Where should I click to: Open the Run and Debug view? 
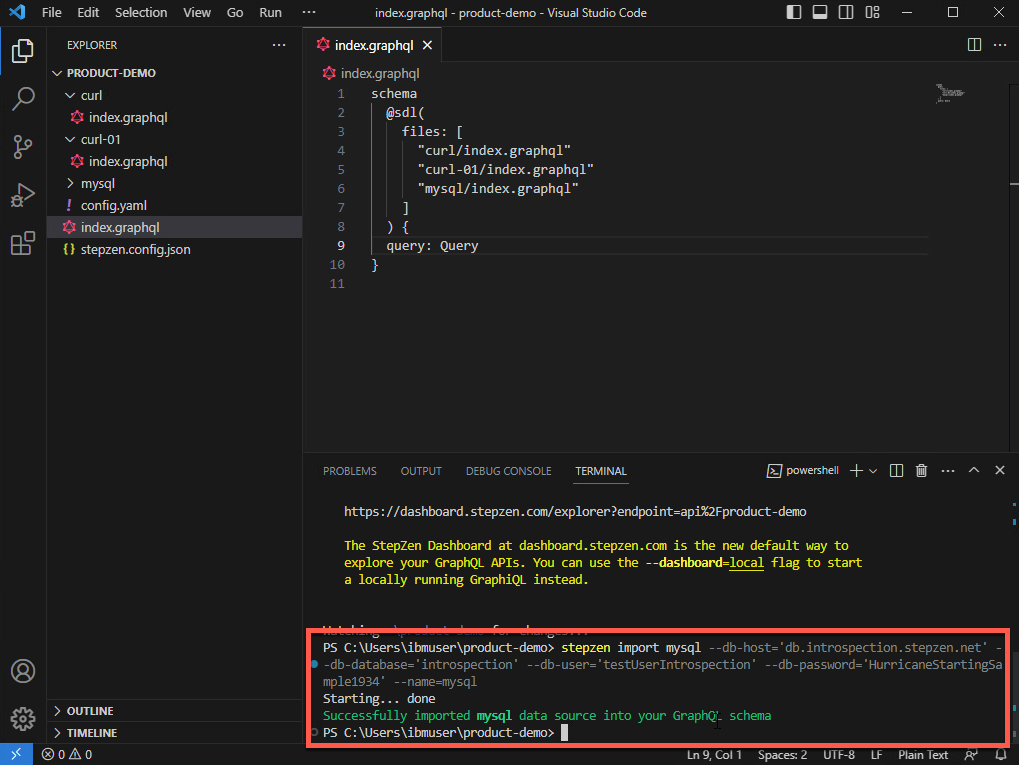click(x=22, y=195)
